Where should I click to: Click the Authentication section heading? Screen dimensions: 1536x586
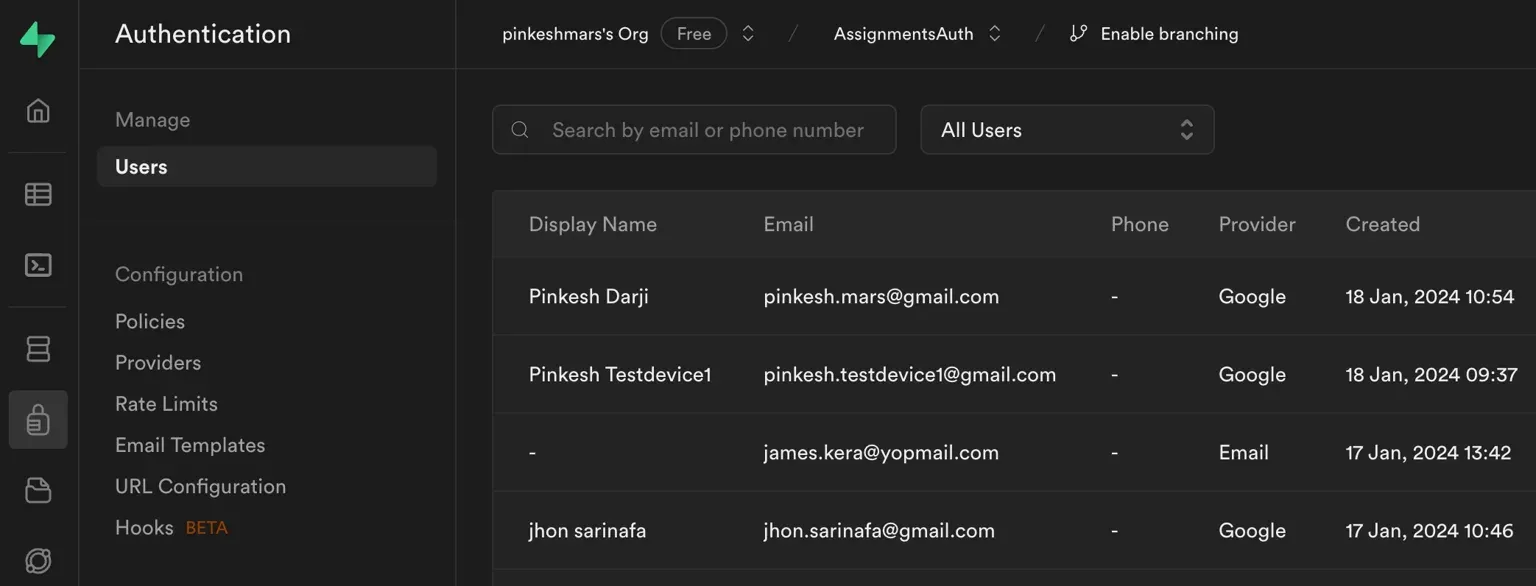click(203, 34)
